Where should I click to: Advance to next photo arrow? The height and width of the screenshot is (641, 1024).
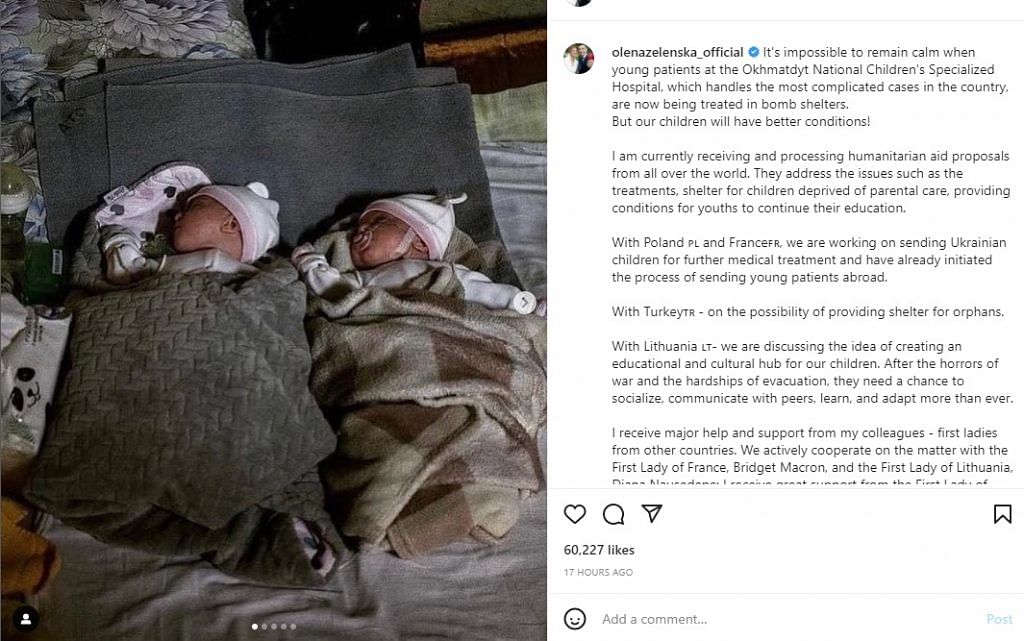524,302
